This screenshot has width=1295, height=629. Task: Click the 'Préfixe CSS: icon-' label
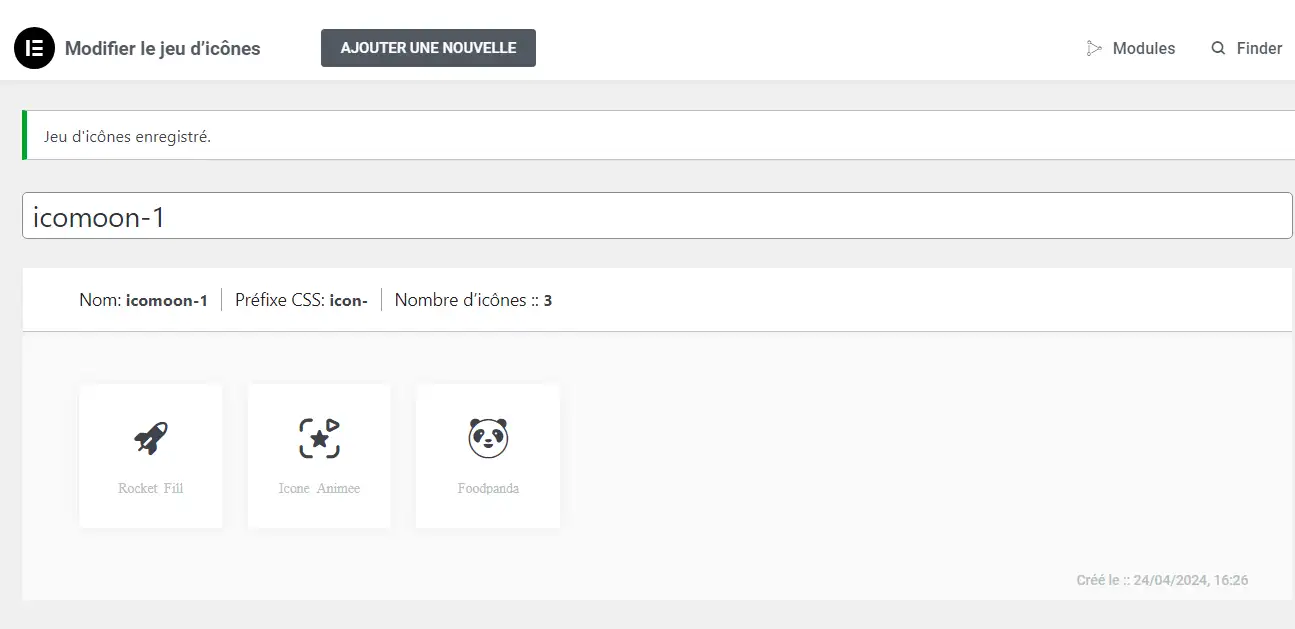[x=303, y=299]
